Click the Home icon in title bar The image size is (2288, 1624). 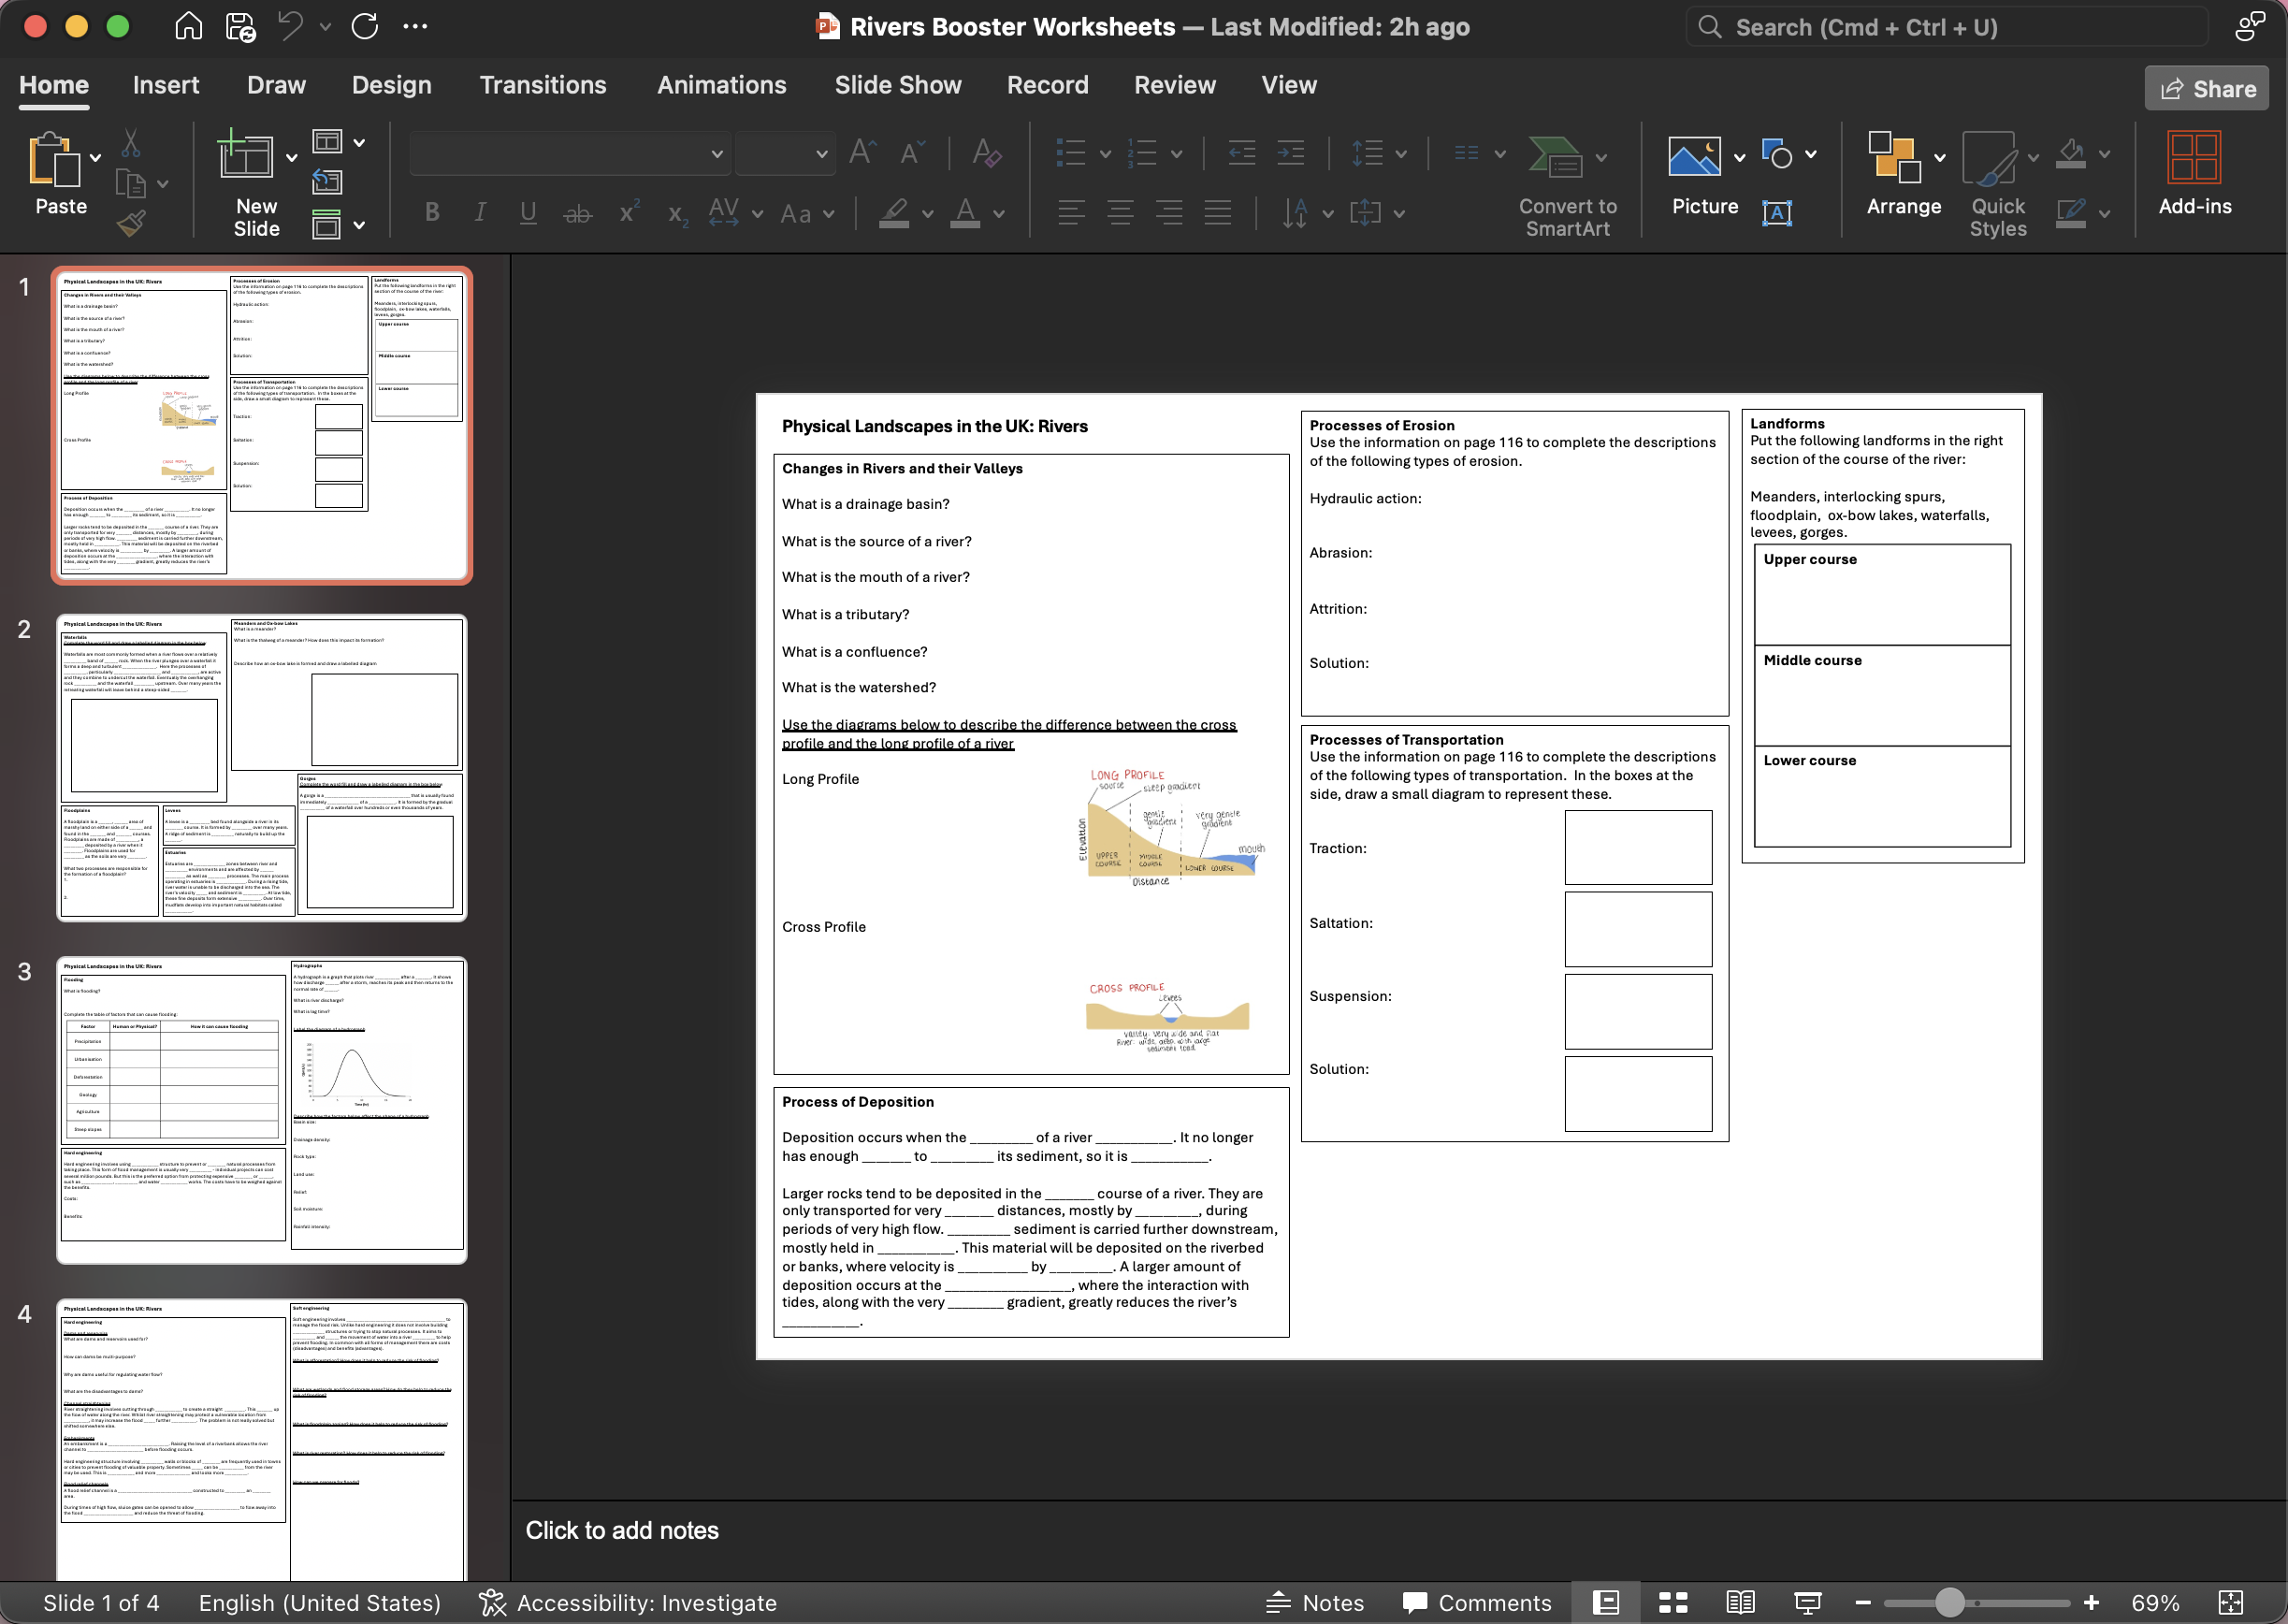click(188, 26)
